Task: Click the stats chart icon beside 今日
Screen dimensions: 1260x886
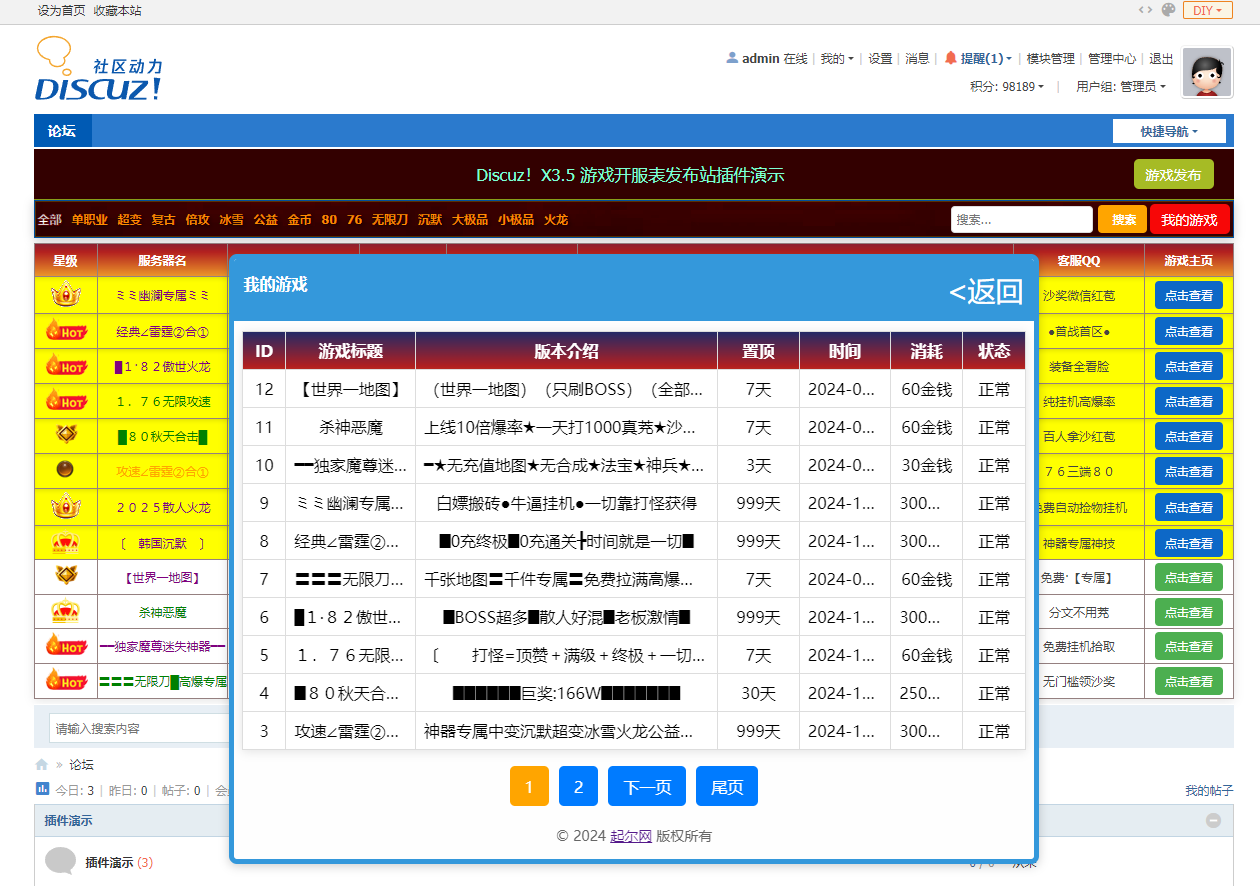Action: 42,789
